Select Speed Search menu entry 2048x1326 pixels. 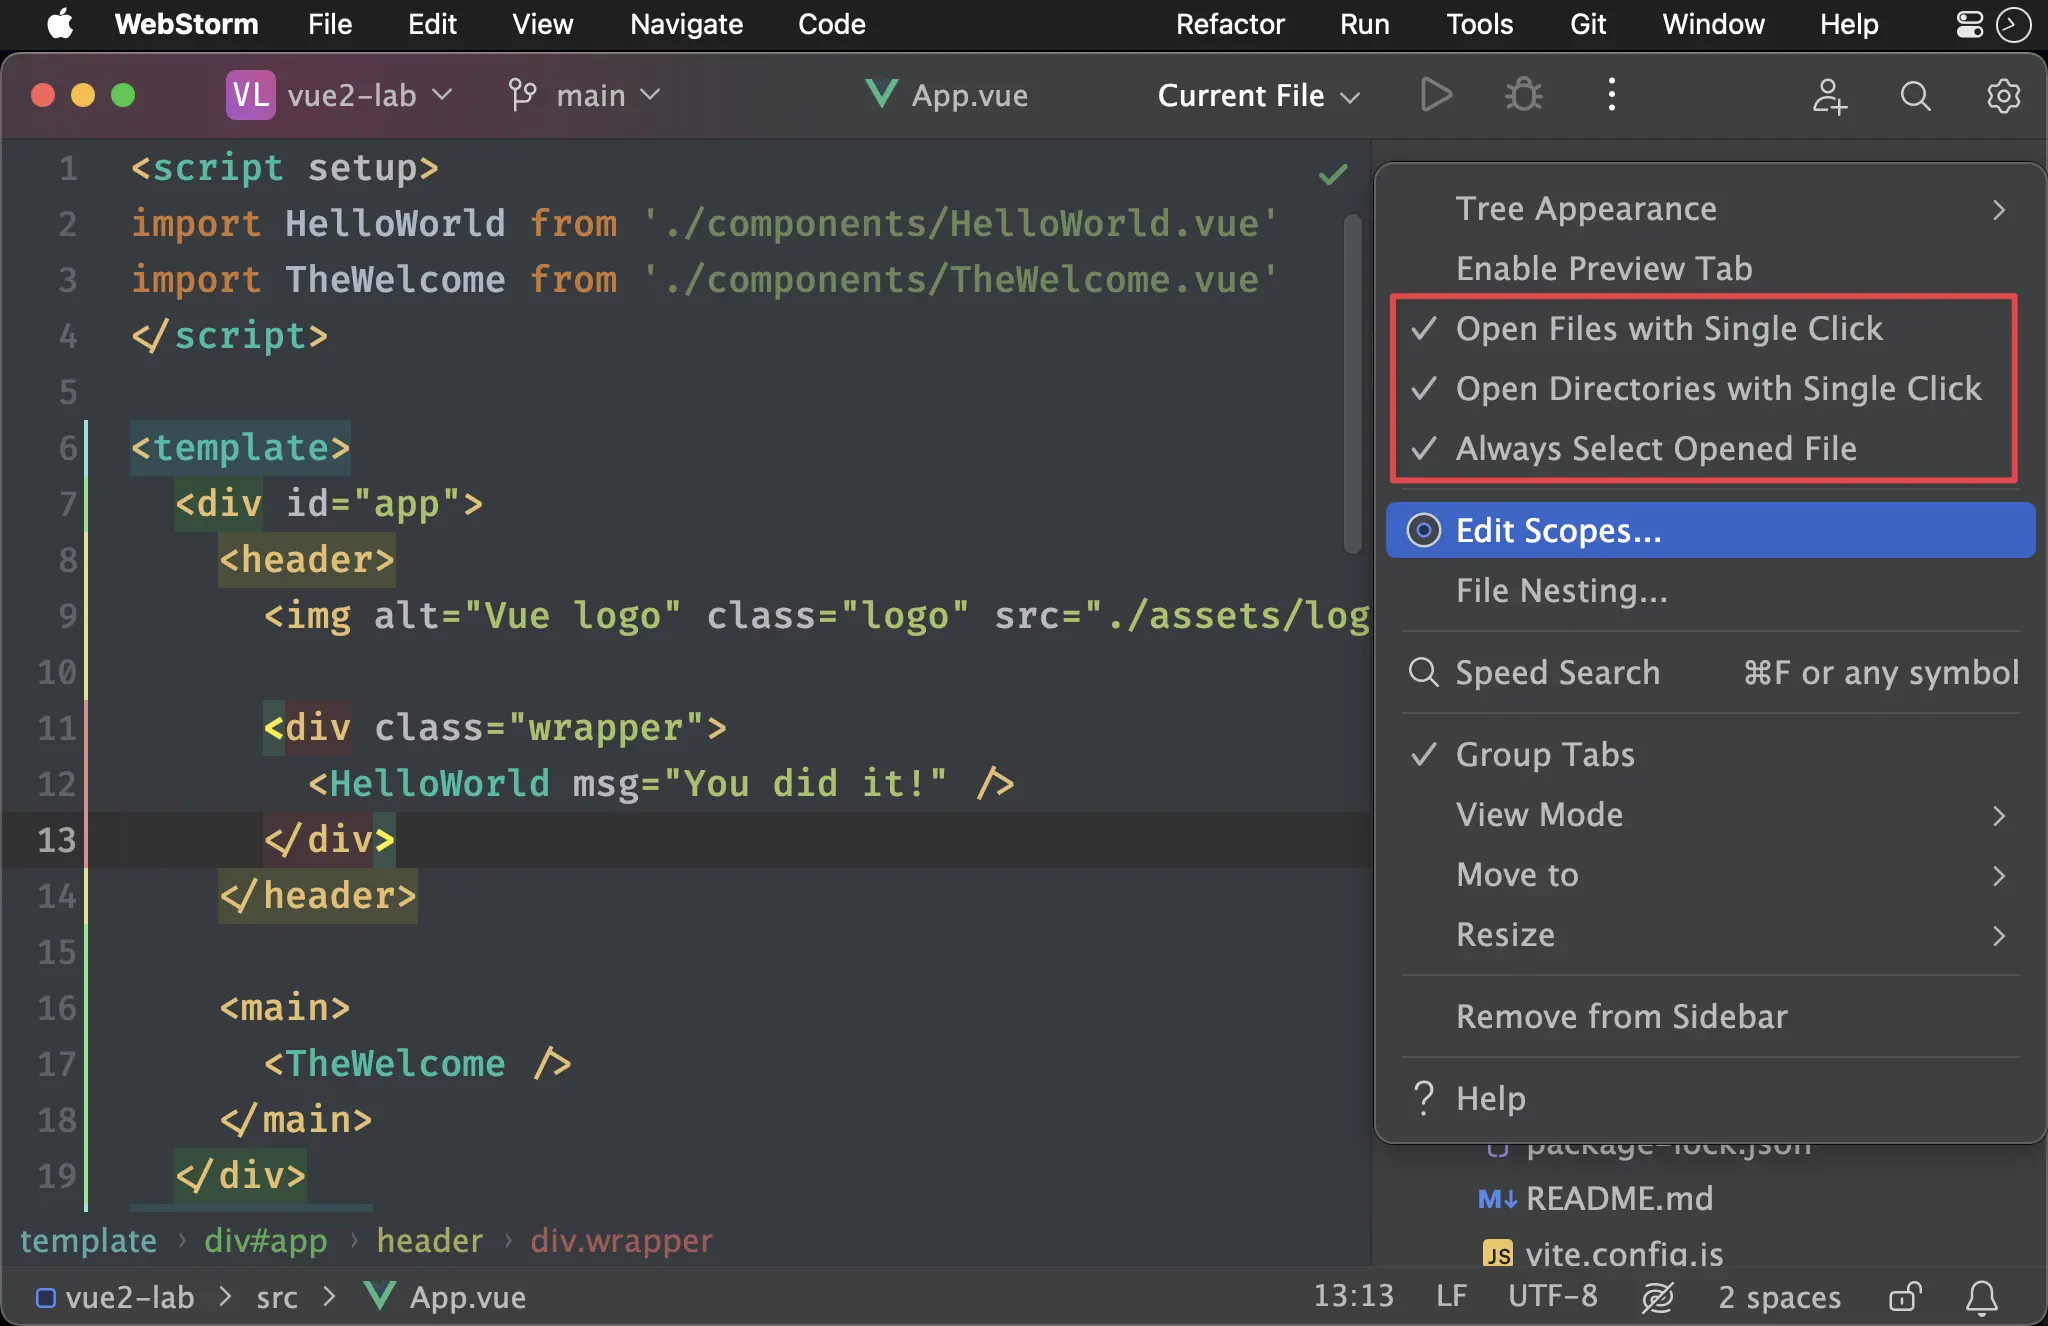(1711, 673)
